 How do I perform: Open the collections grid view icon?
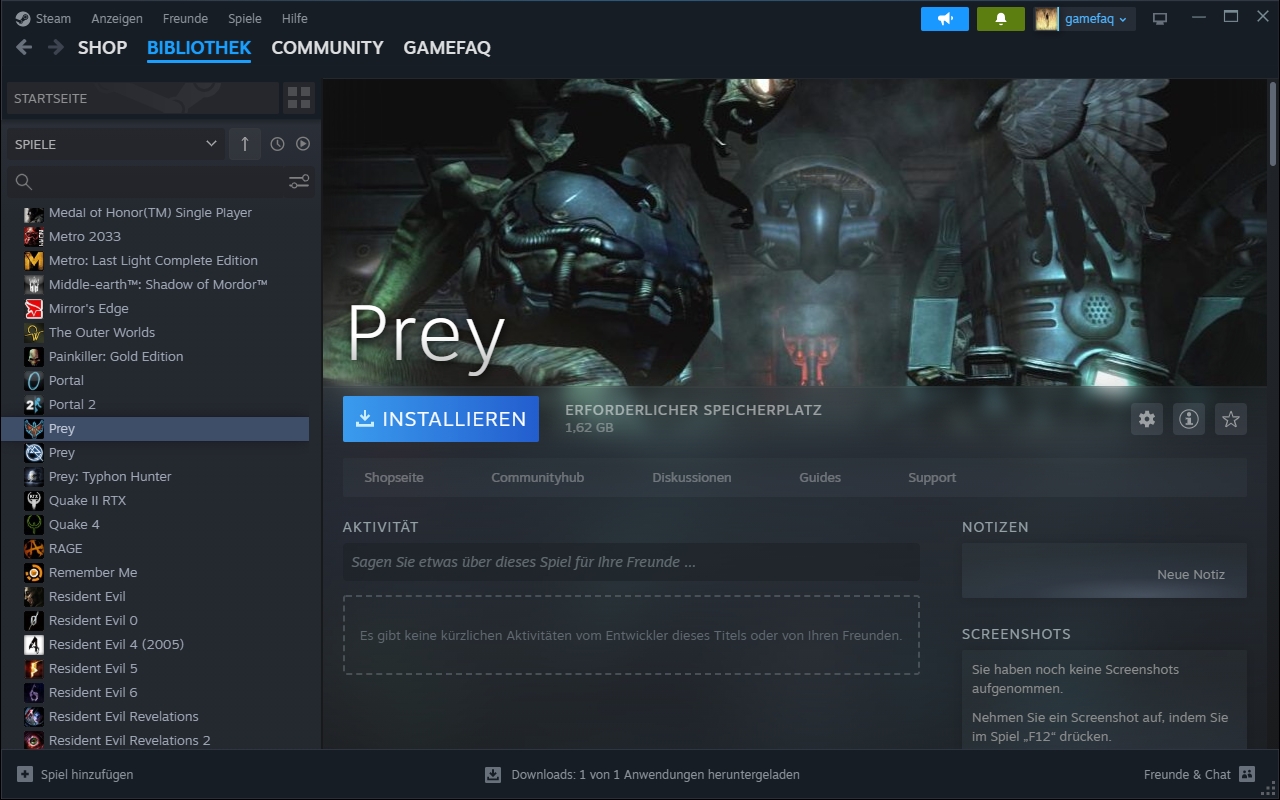[x=299, y=98]
